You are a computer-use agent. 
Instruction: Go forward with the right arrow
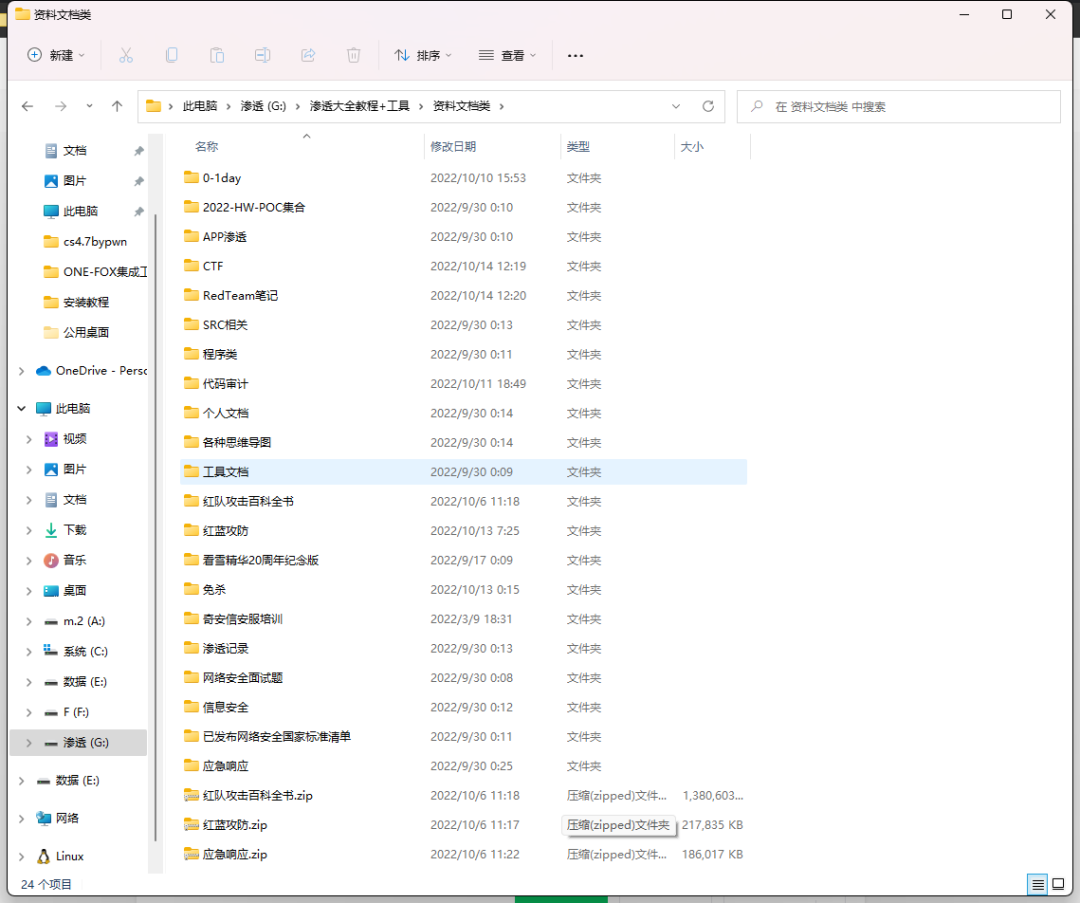coord(61,106)
